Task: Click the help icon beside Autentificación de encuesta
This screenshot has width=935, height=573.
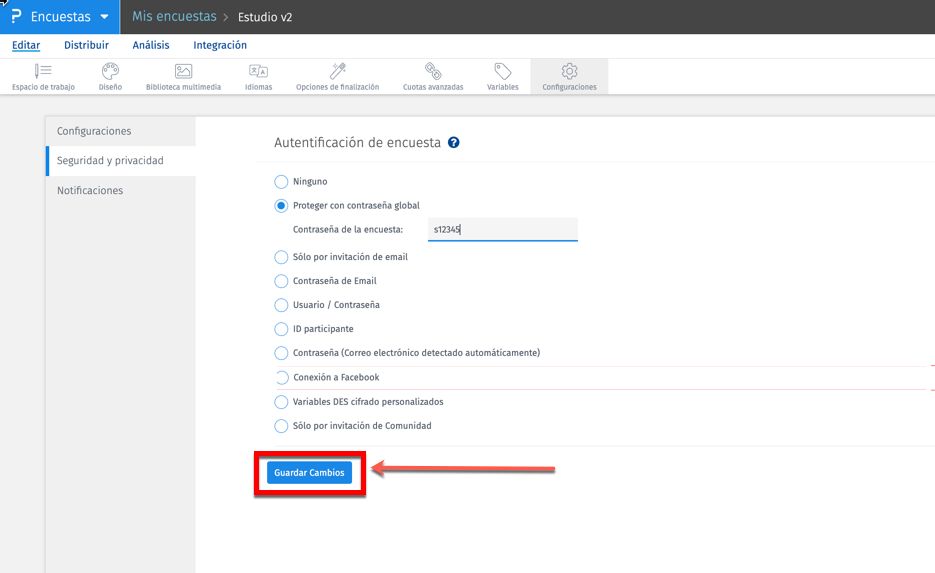Action: 454,143
